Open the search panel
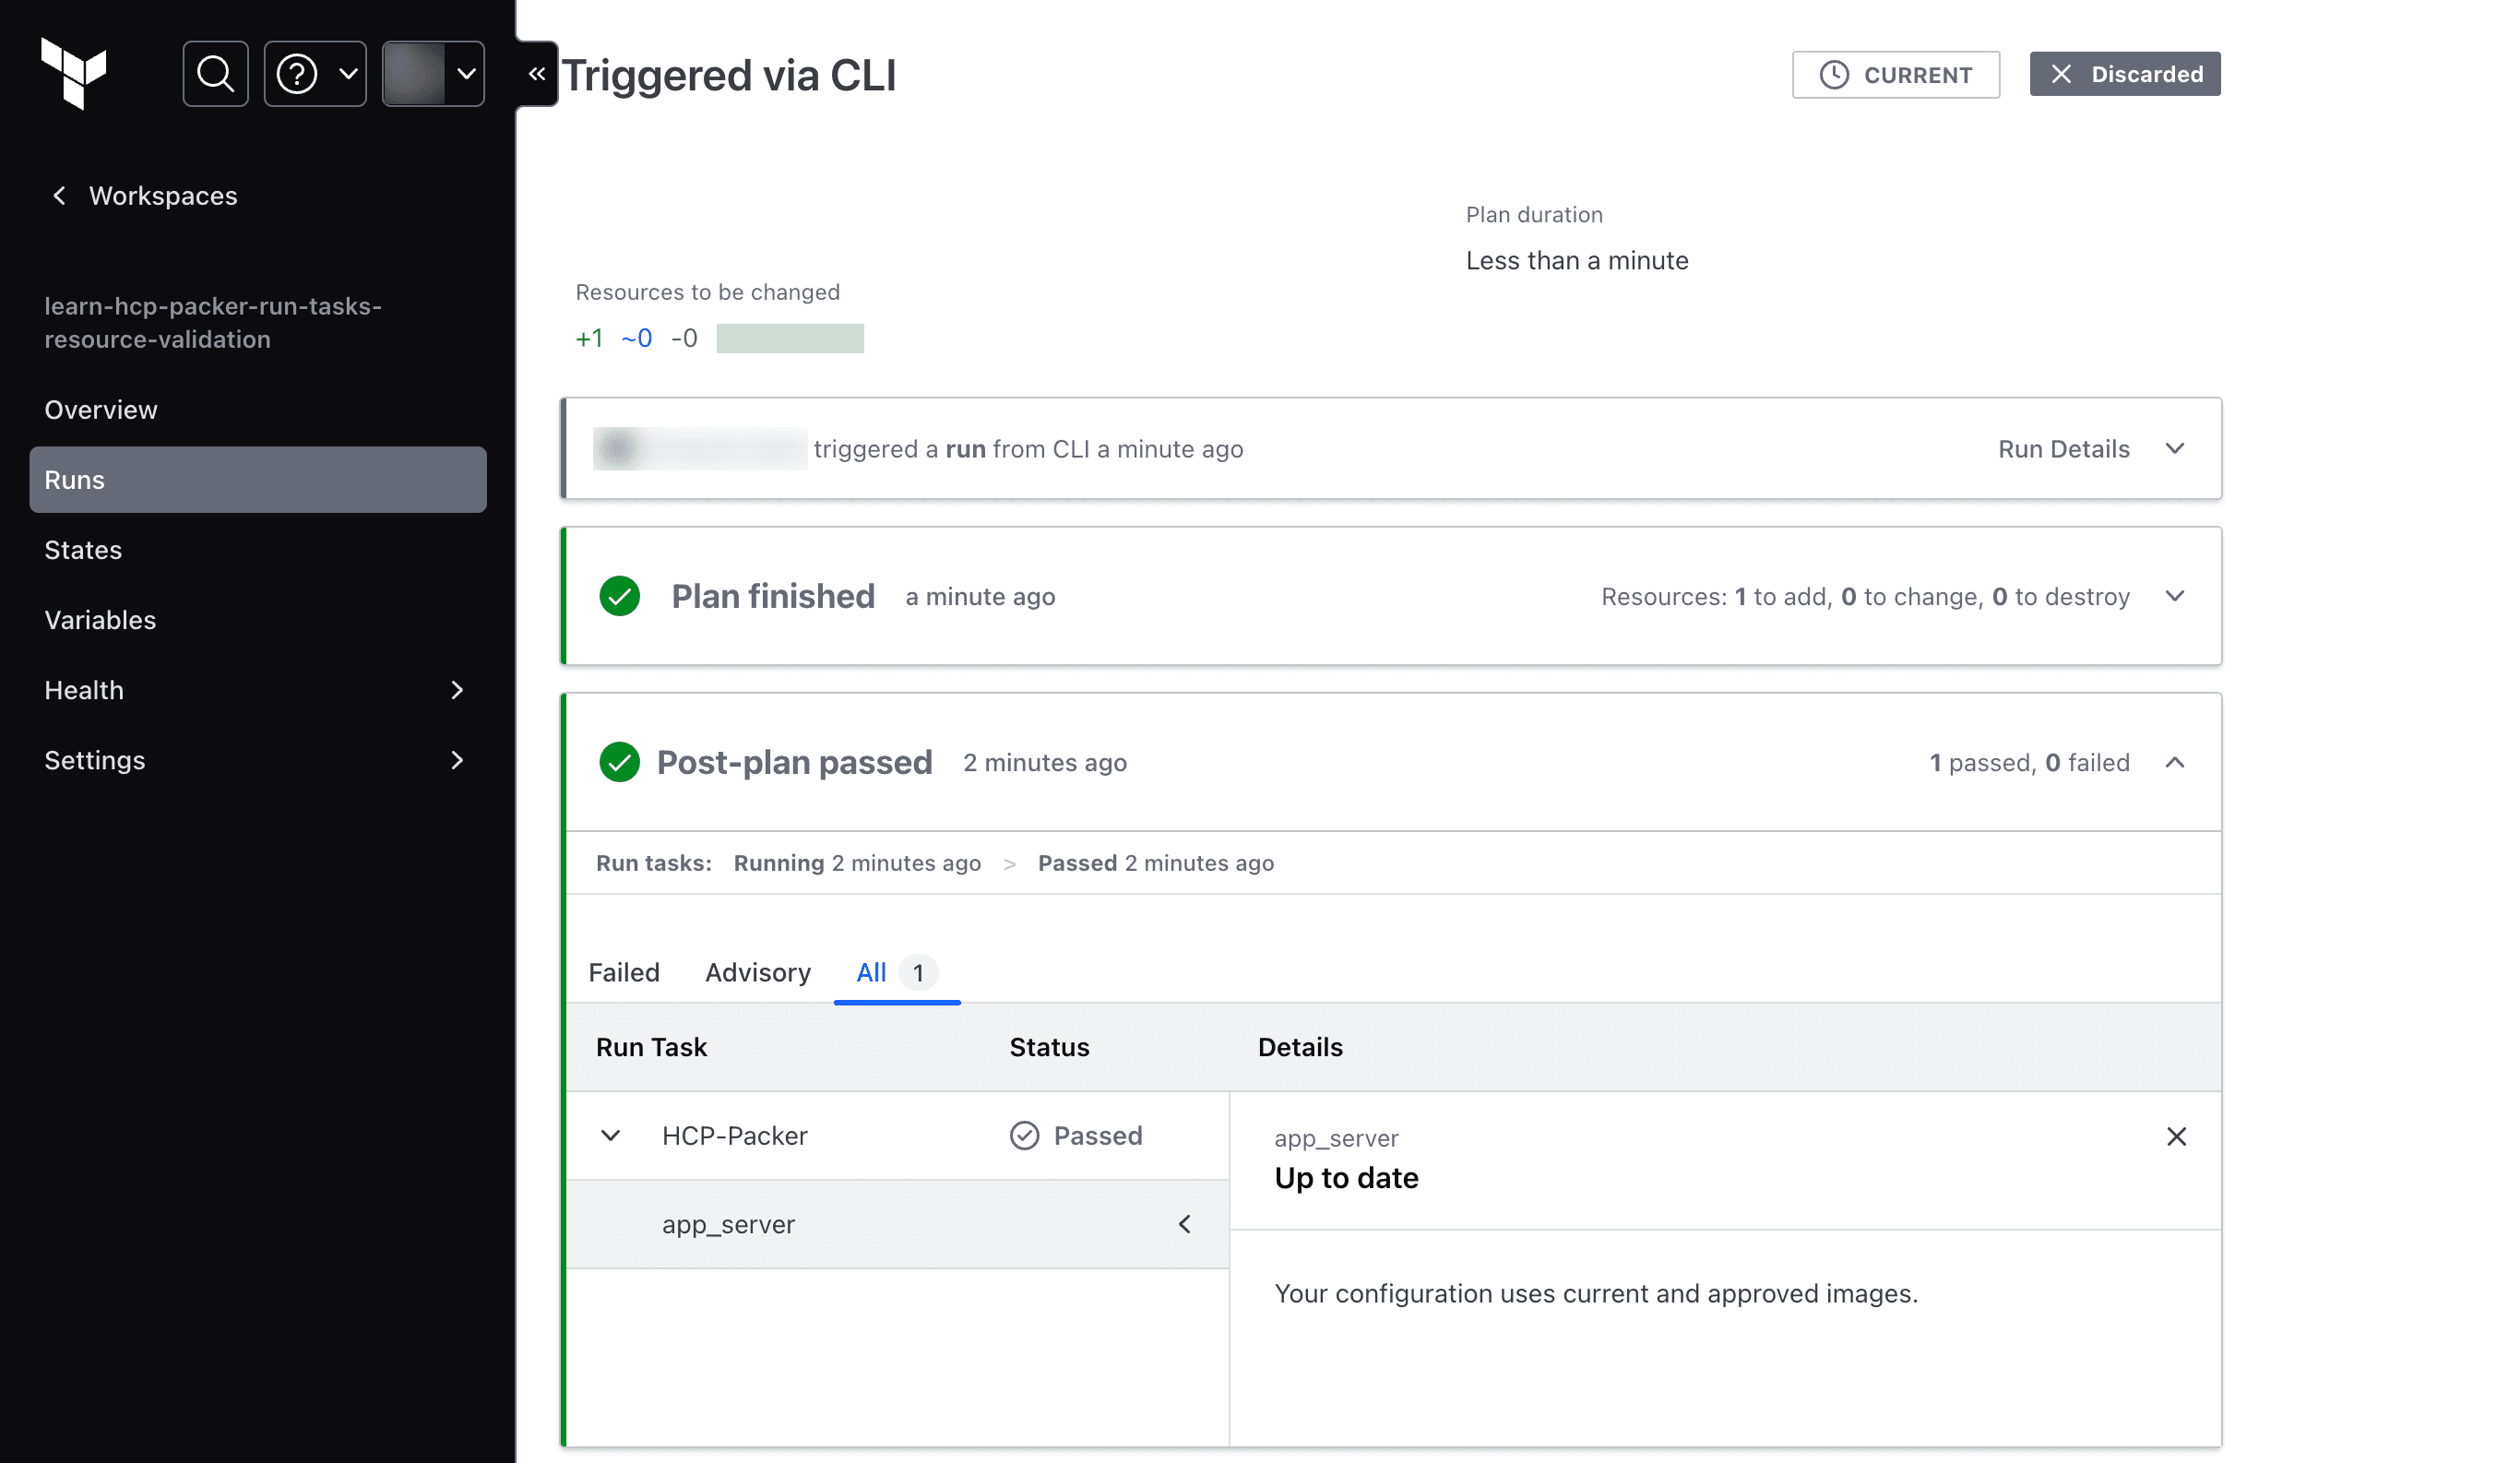Screen dimensions: 2520x1463 coord(216,73)
